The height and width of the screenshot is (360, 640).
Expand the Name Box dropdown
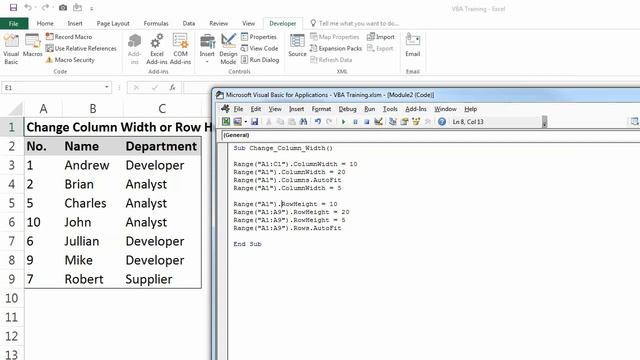[107, 87]
